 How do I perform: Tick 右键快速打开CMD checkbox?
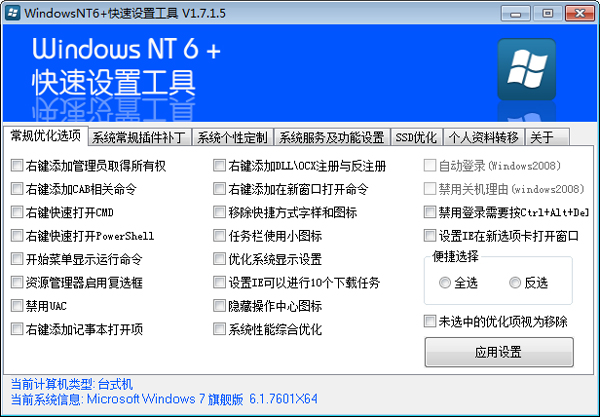(x=17, y=212)
